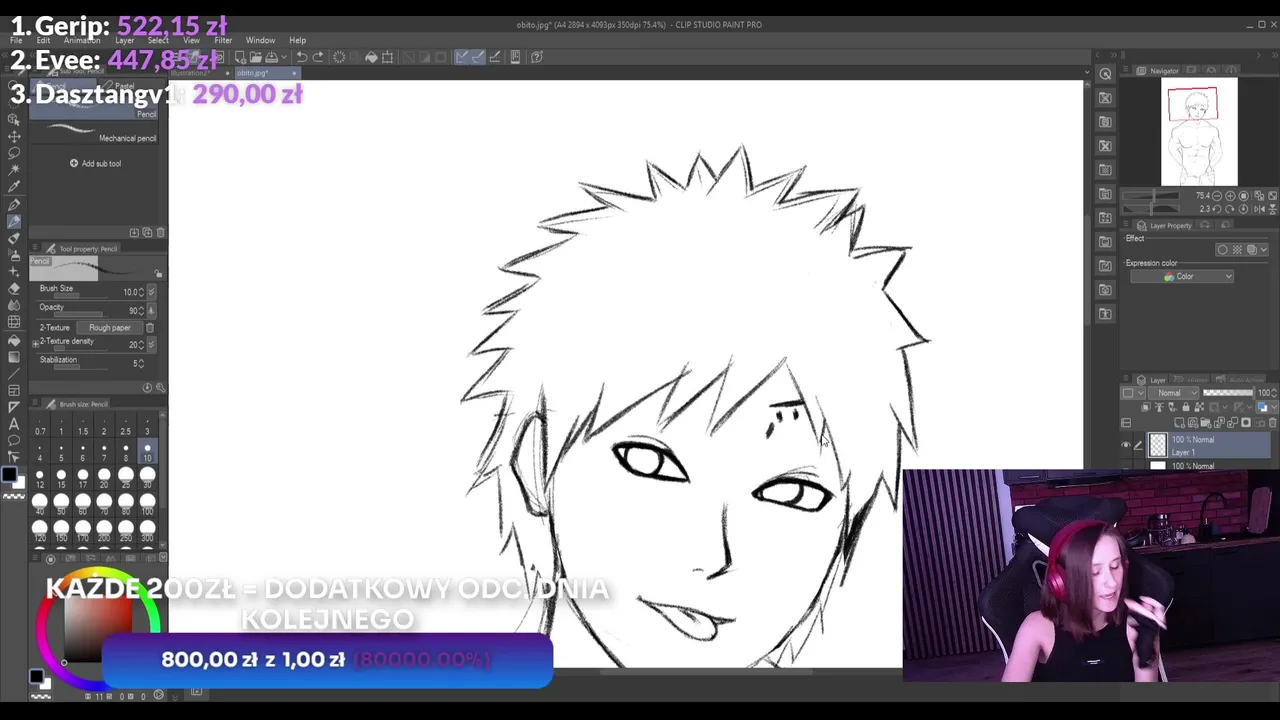Select the Pen tool in the toolbar
The width and height of the screenshot is (1280, 720).
pos(14,203)
